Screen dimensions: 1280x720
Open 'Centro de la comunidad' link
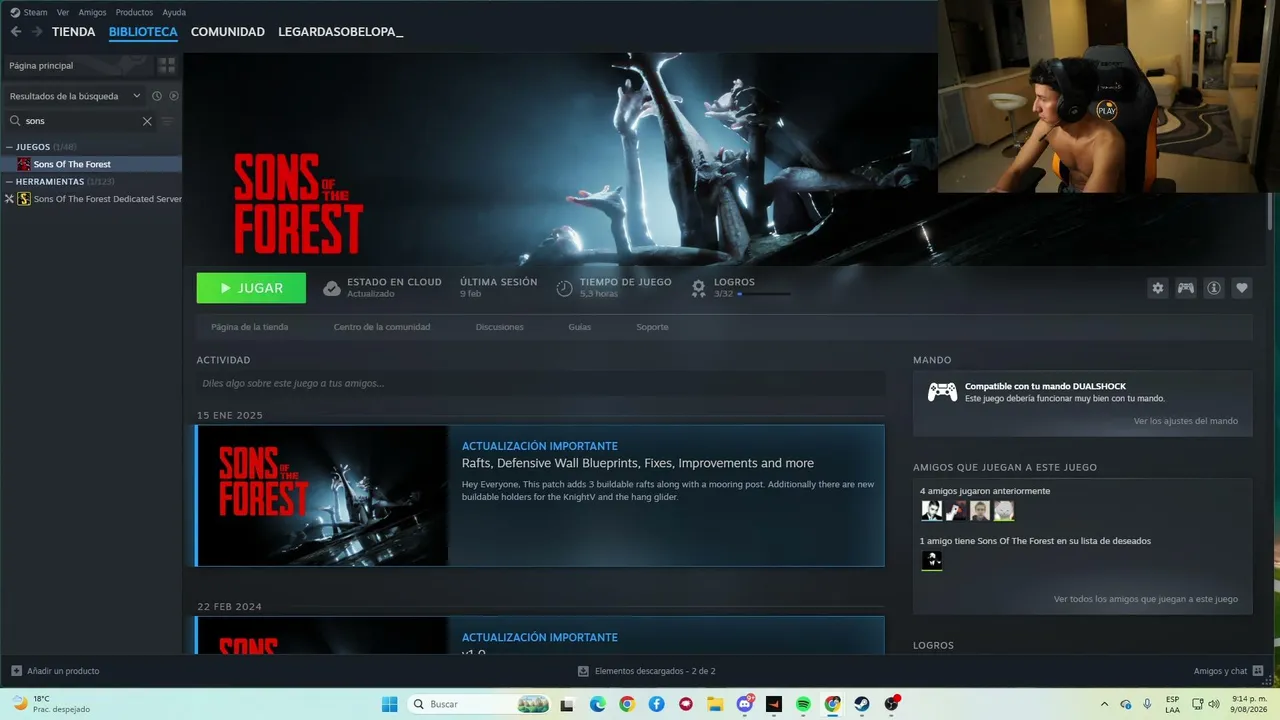382,327
